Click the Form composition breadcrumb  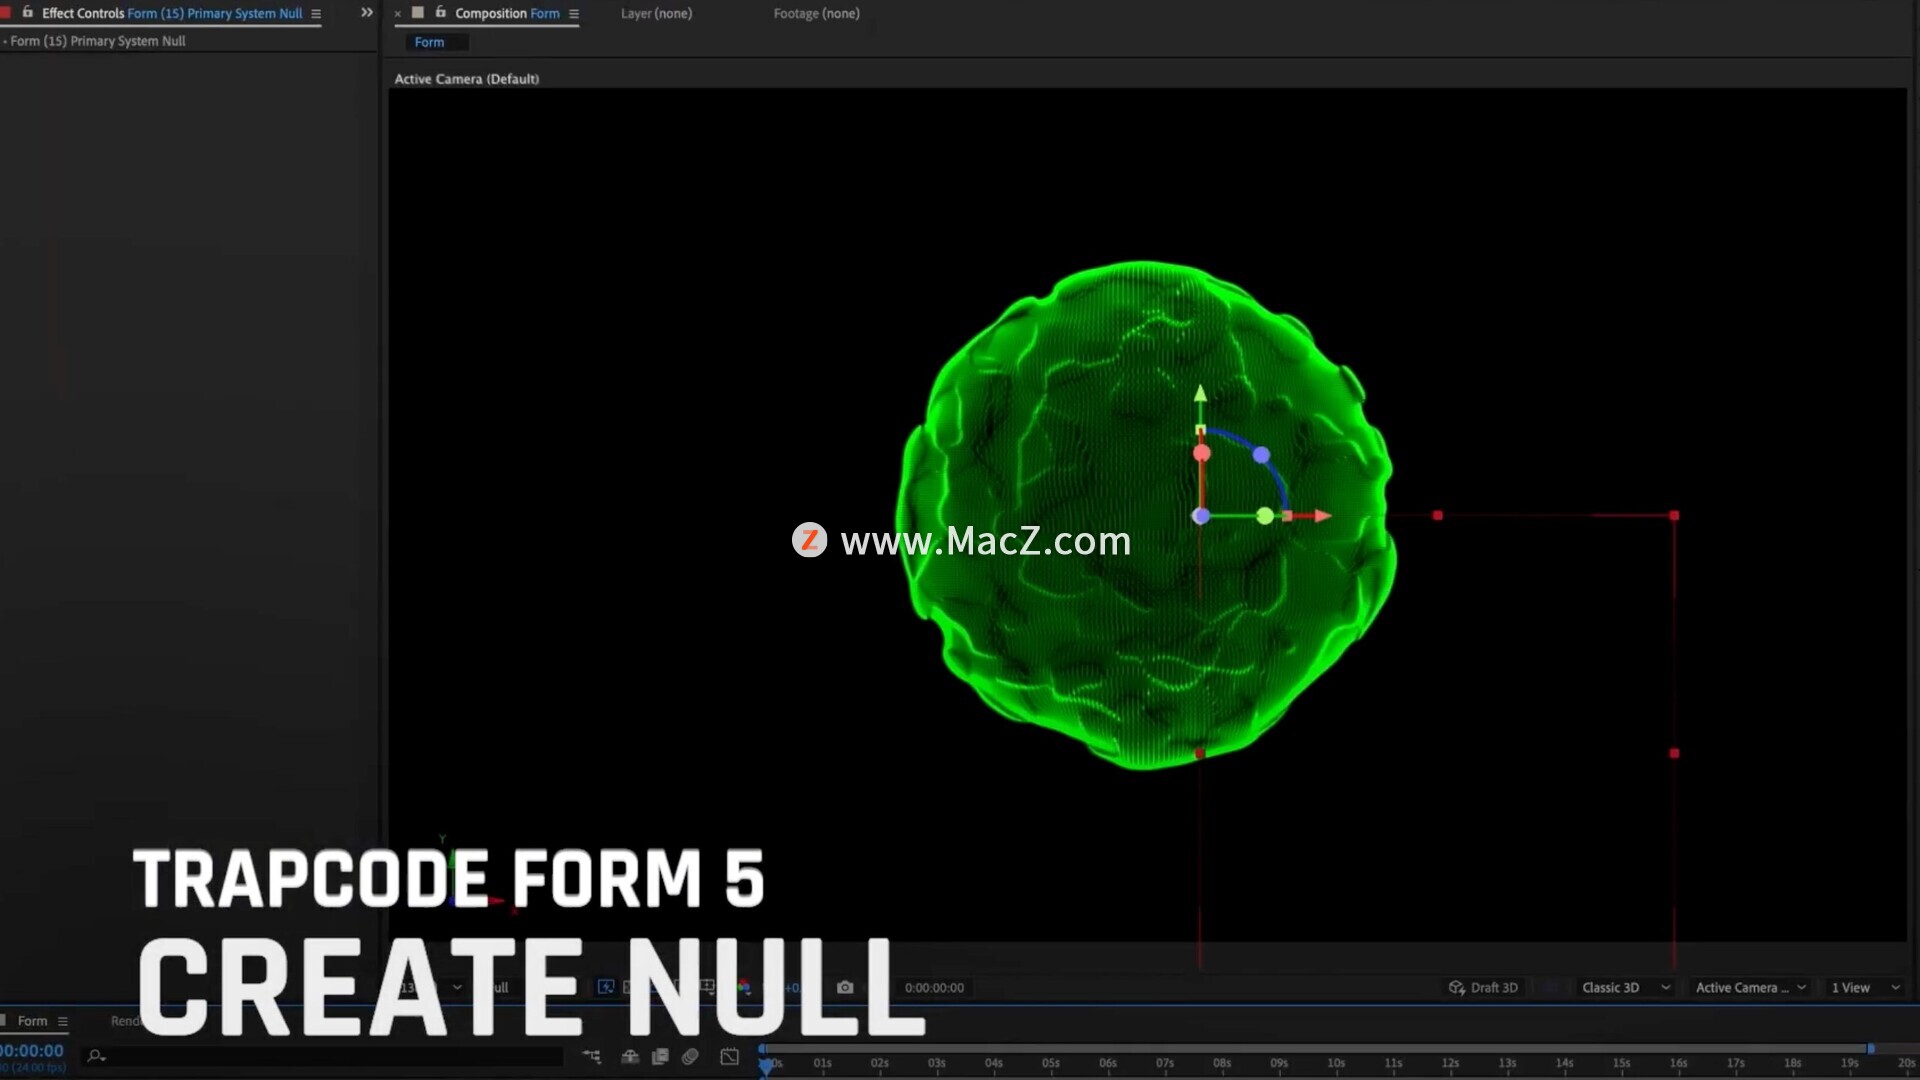pos(429,42)
